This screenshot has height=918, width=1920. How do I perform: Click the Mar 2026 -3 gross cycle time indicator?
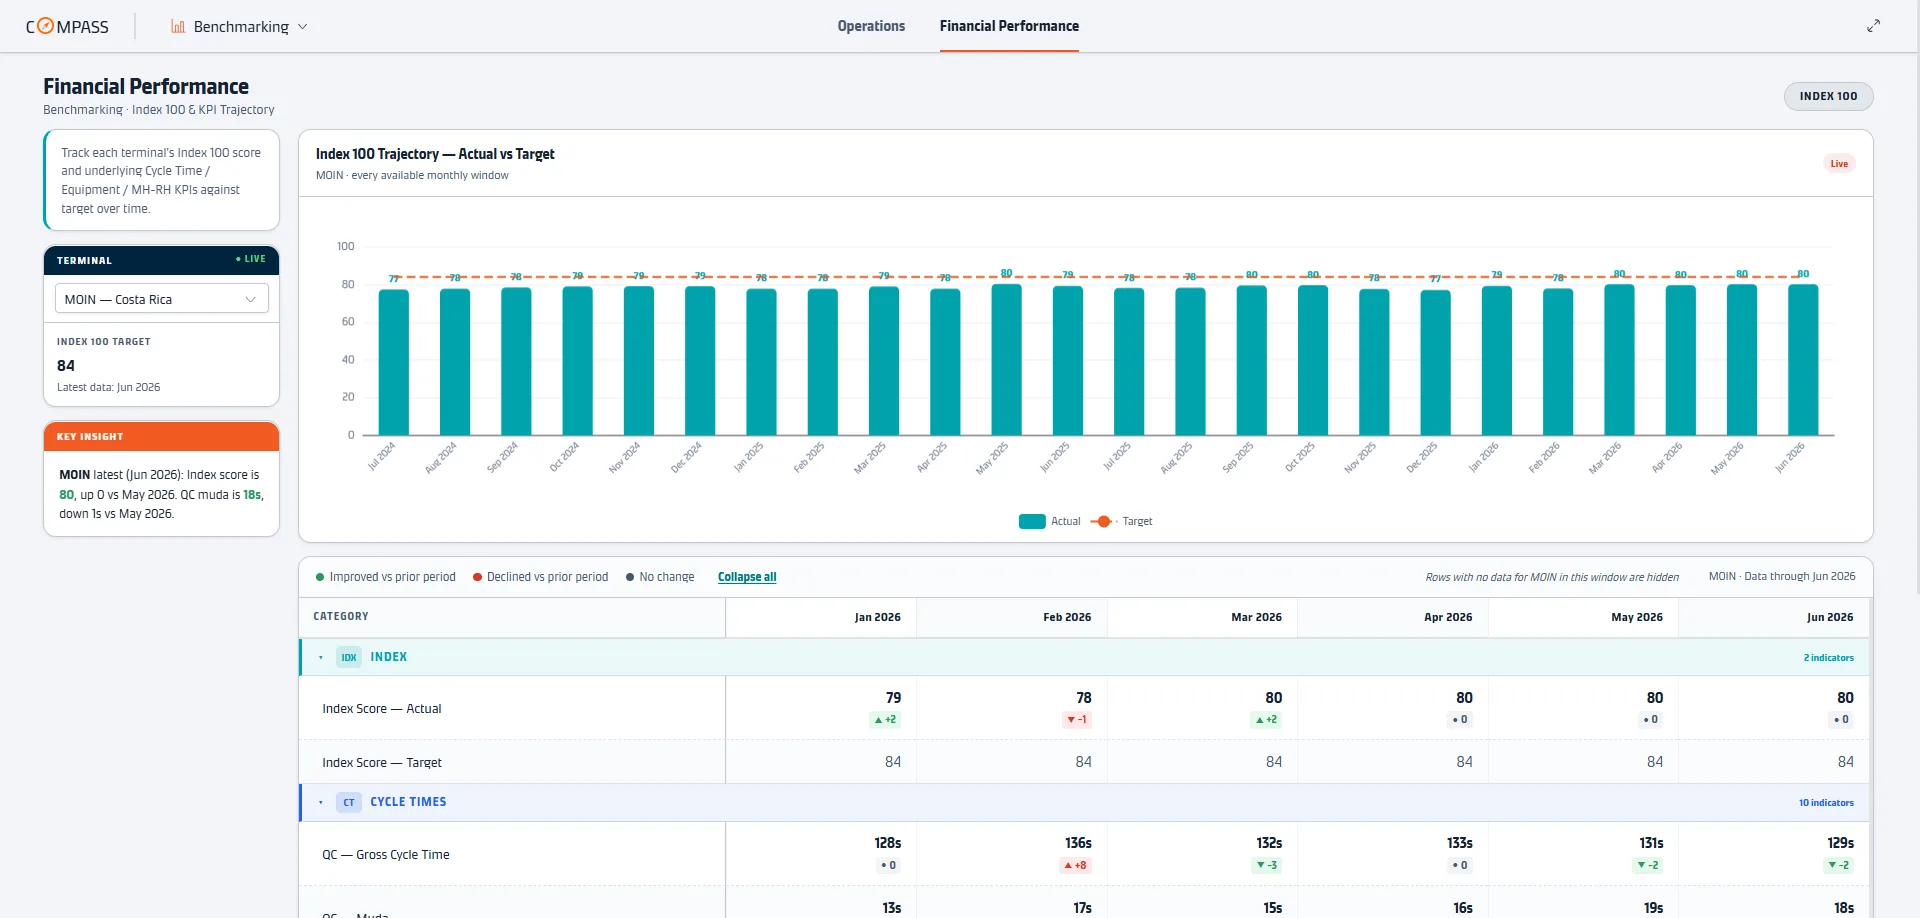1266,865
